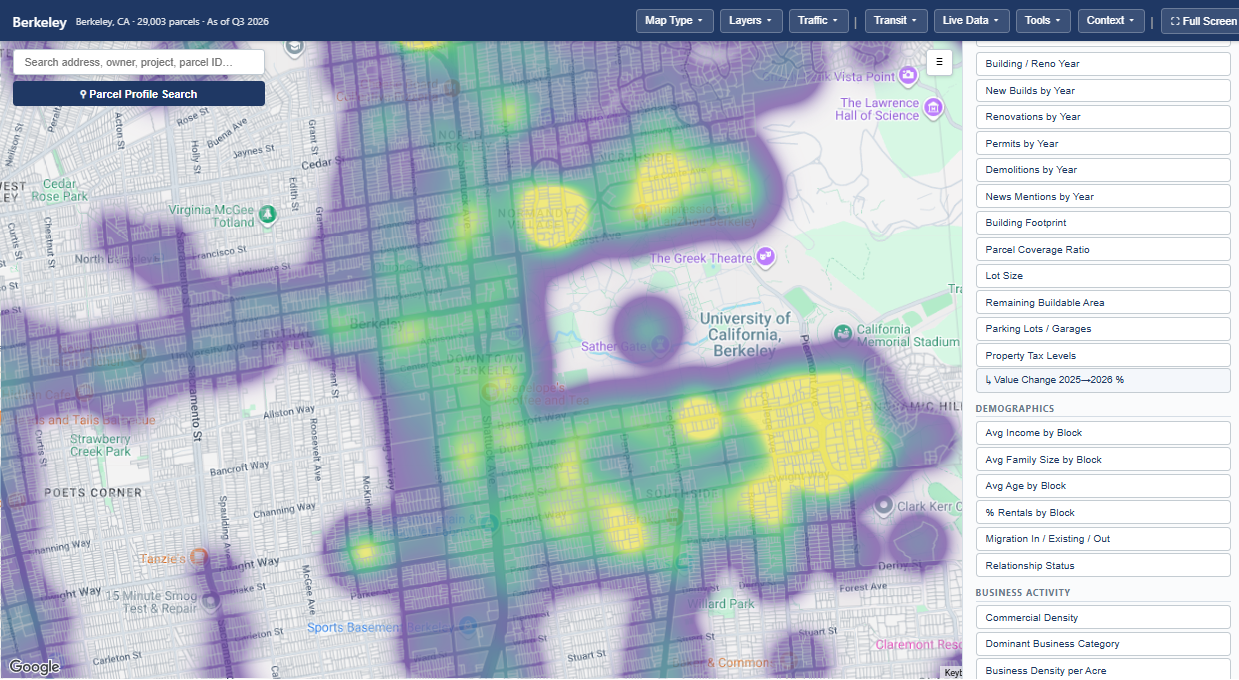Screen dimensions: 1239x680
Task: Select Permits by Year layer
Action: coord(1103,143)
